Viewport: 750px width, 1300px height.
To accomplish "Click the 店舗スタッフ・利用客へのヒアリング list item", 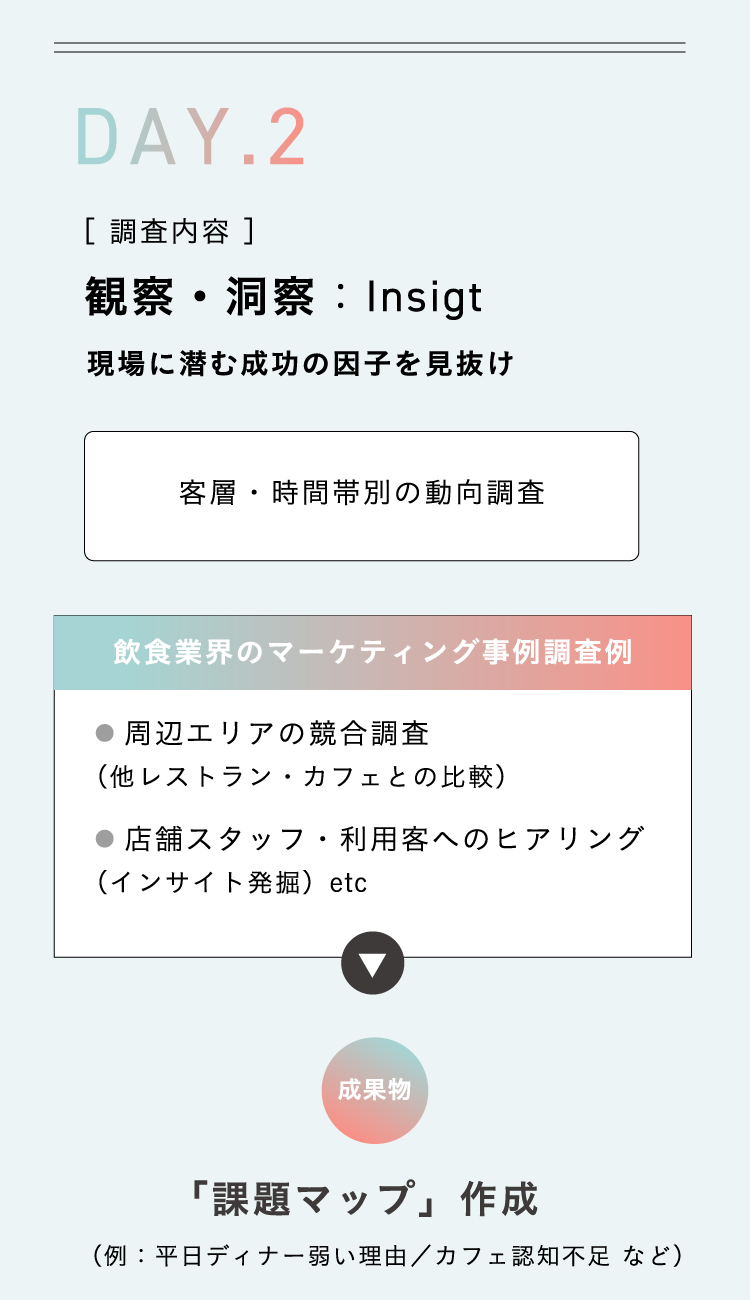I will tap(384, 838).
